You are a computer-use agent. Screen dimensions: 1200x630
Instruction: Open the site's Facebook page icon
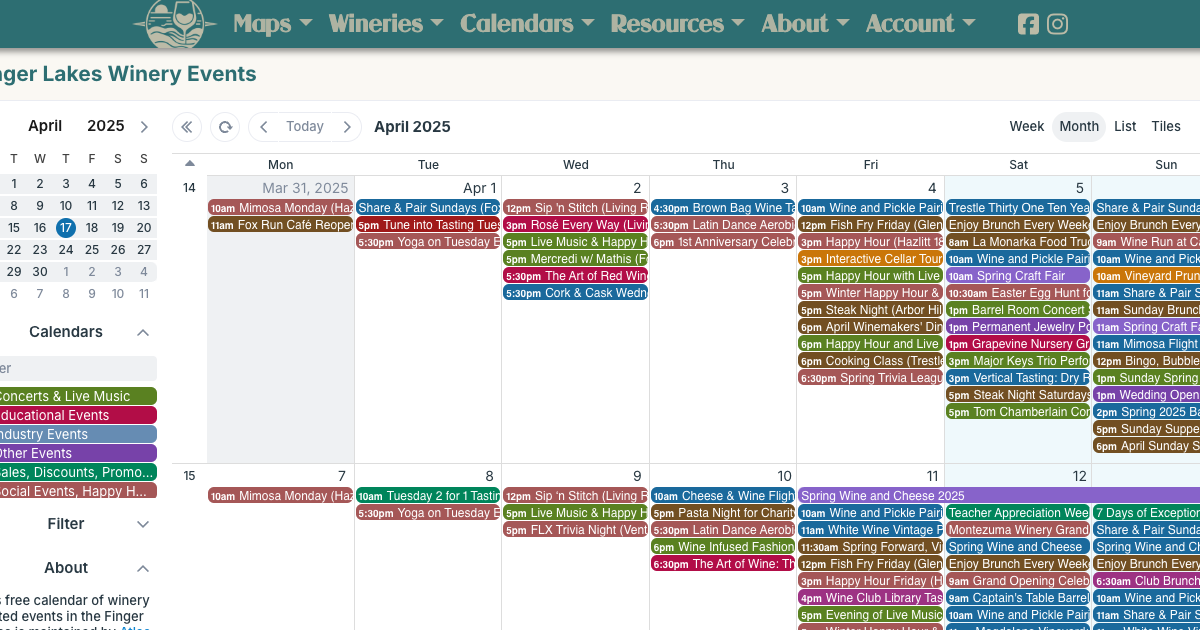tap(1027, 24)
